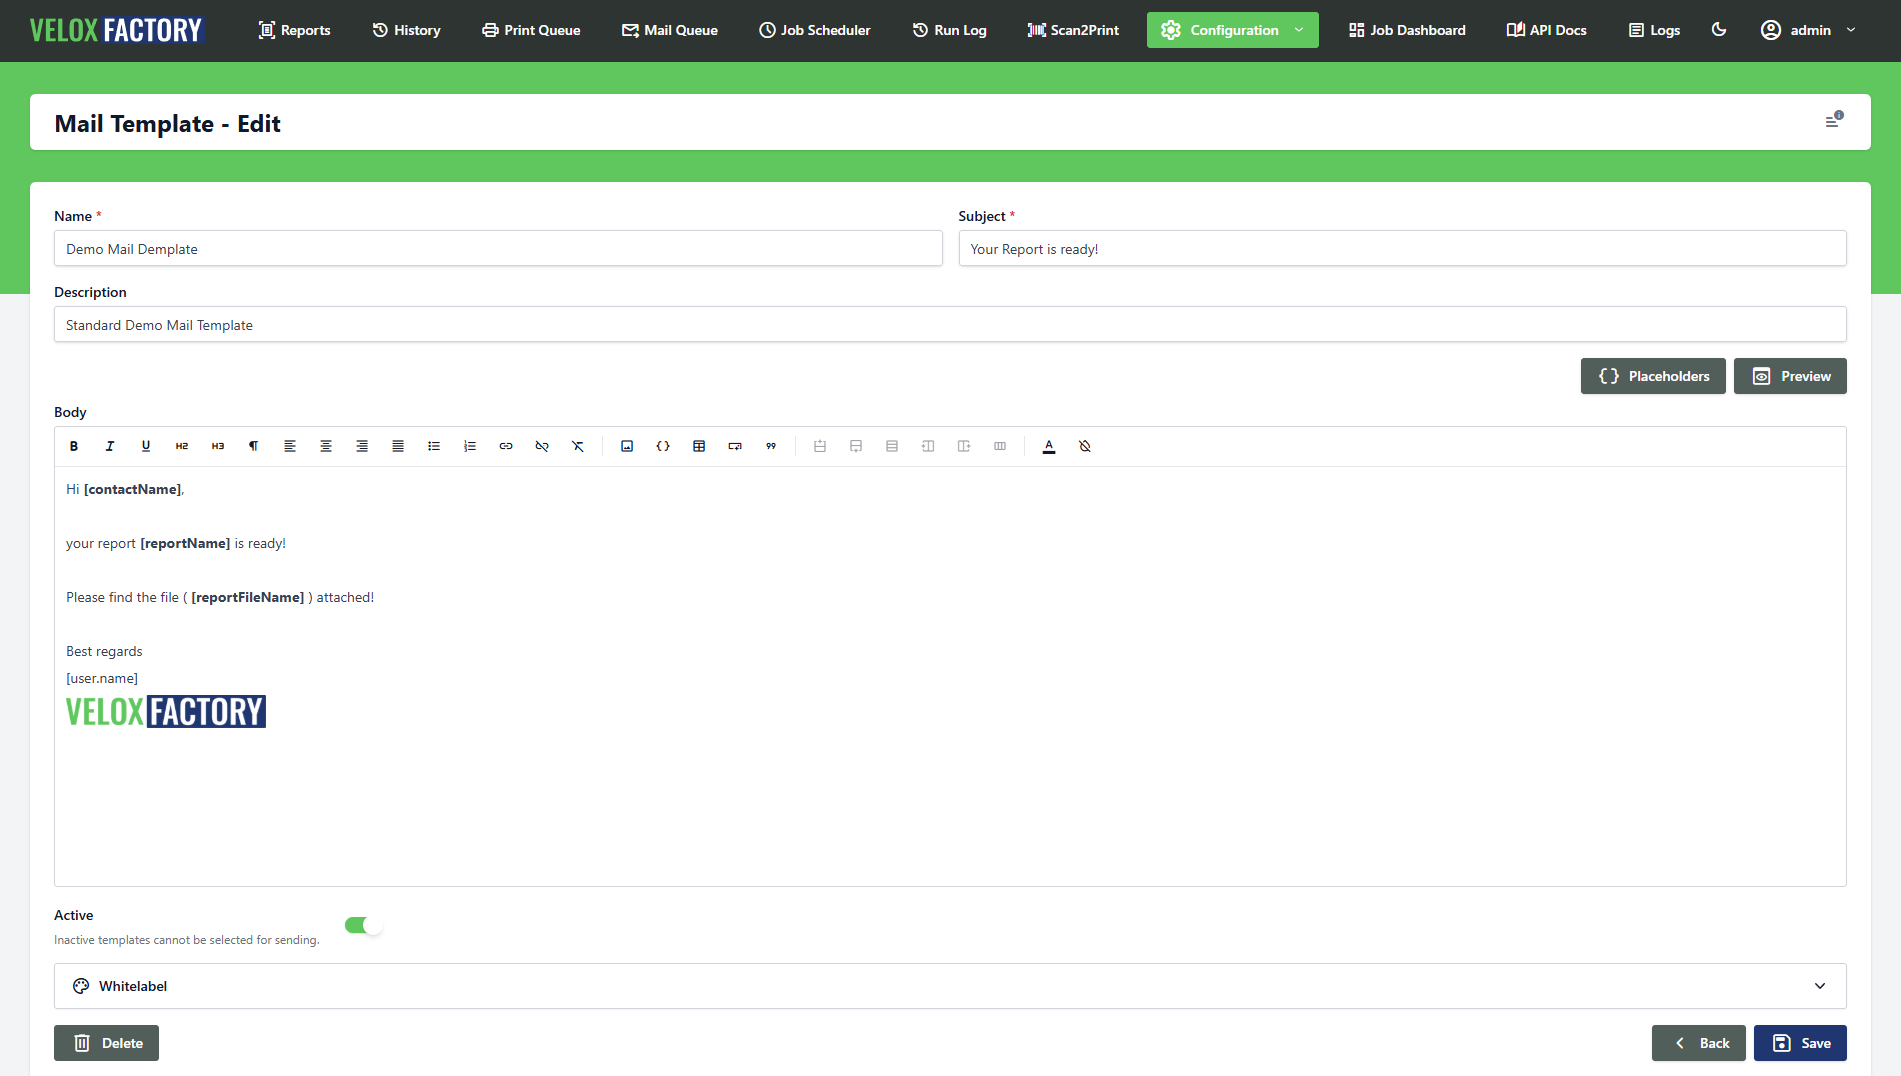Delete this mail template
The width and height of the screenshot is (1901, 1076).
(x=106, y=1043)
